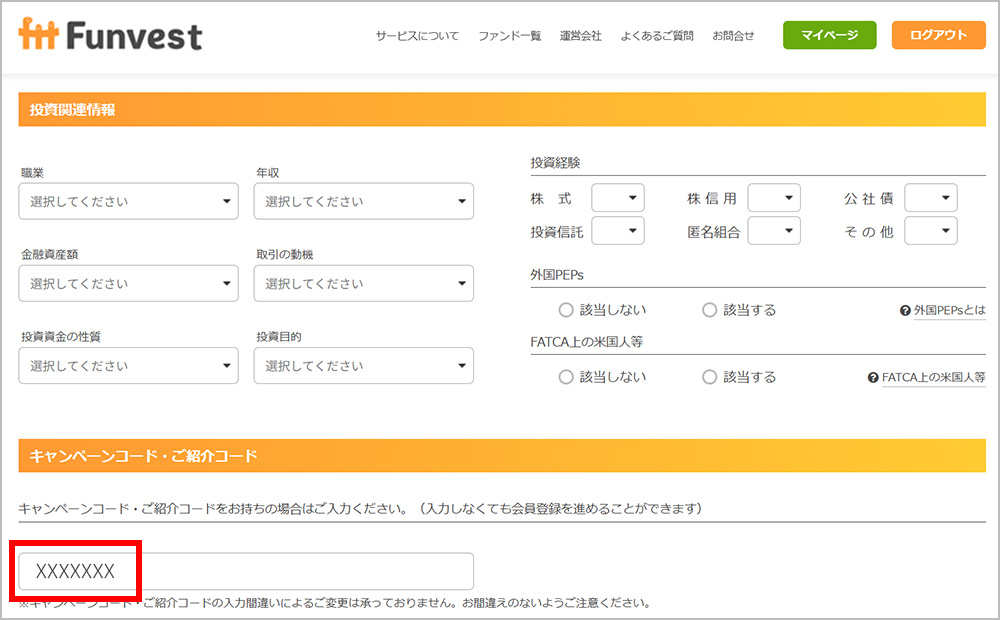1000x620 pixels.
Task: Open the 匿名組合 experience dropdown
Action: 774,230
